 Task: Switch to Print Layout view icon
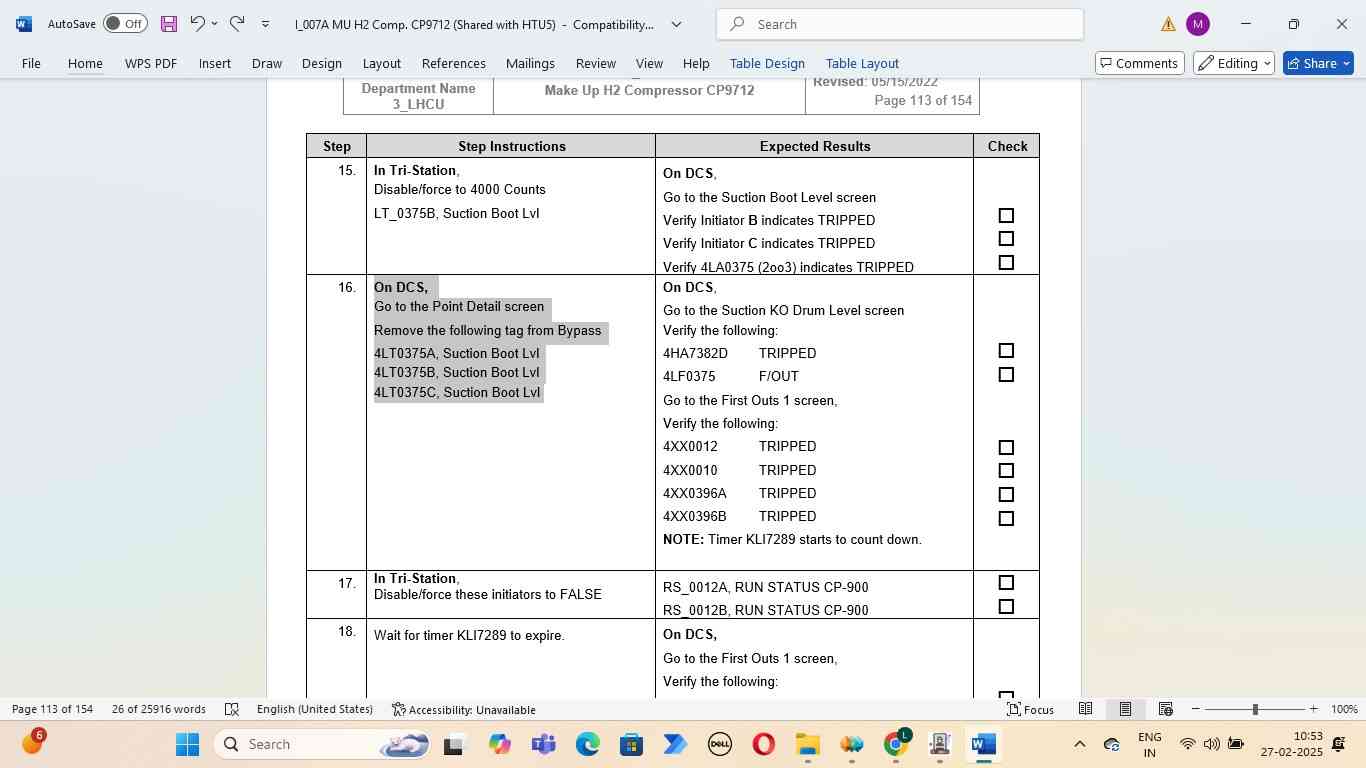click(1125, 709)
